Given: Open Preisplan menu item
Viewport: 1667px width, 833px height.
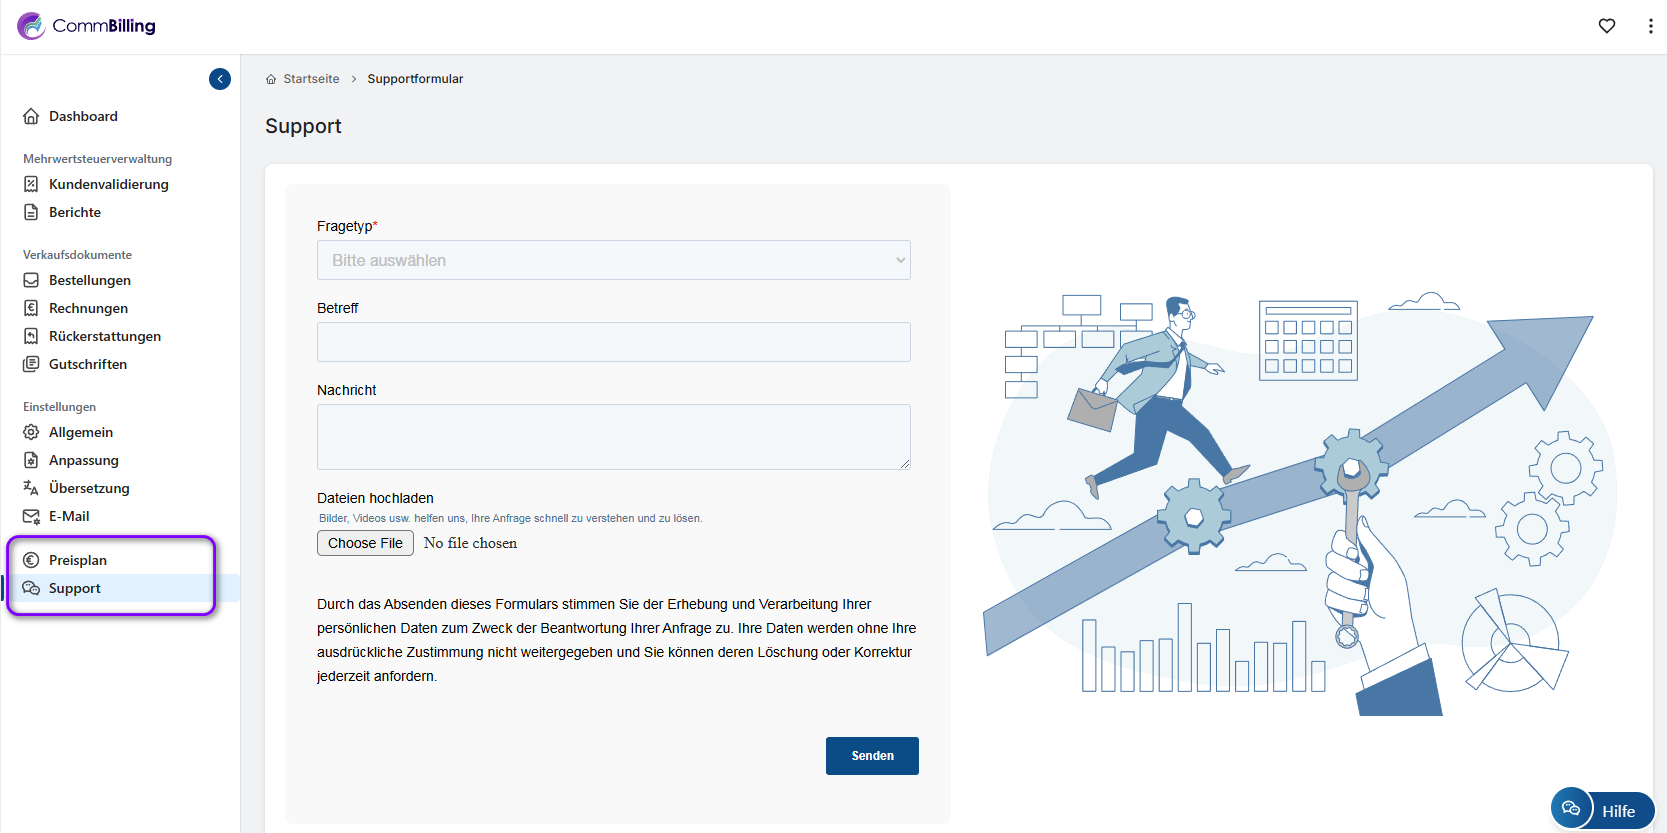Looking at the screenshot, I should pos(78,560).
